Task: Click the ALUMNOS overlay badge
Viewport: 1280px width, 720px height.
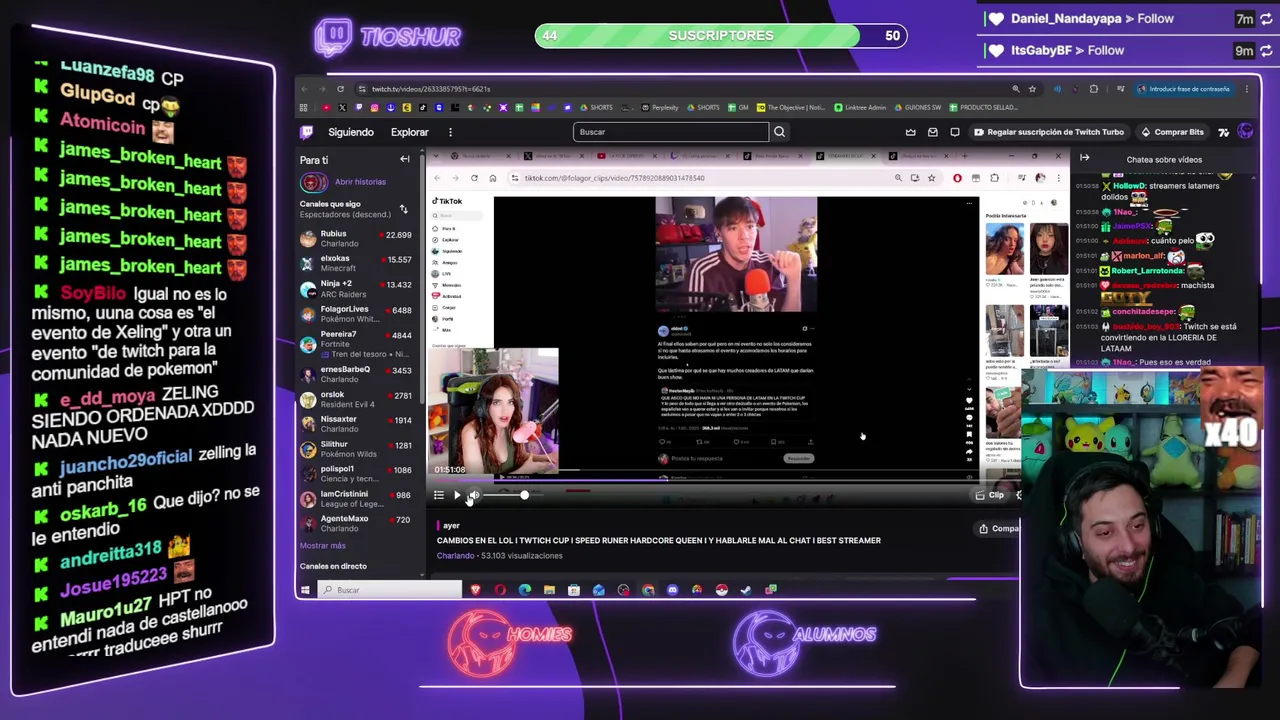Action: (x=806, y=640)
